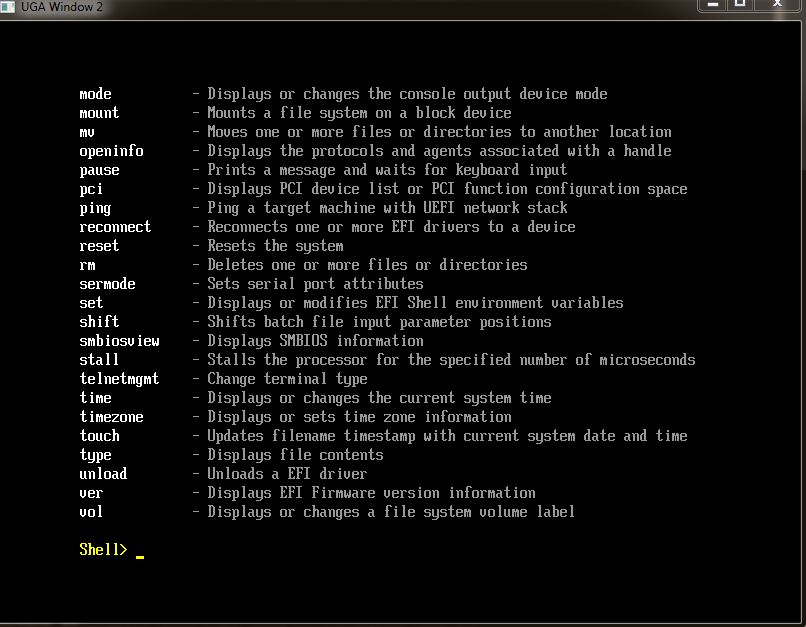The image size is (806, 627).
Task: Click the 'ping' command entry
Action: [95, 208]
